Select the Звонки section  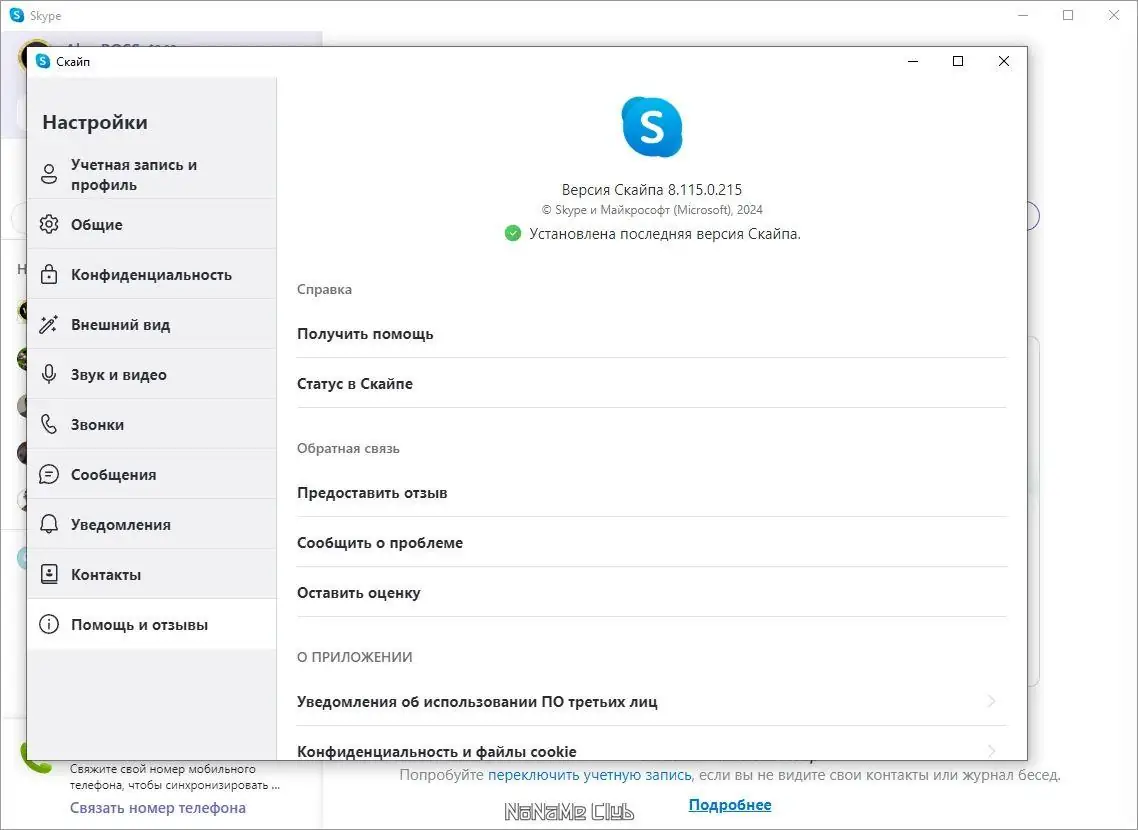(152, 424)
